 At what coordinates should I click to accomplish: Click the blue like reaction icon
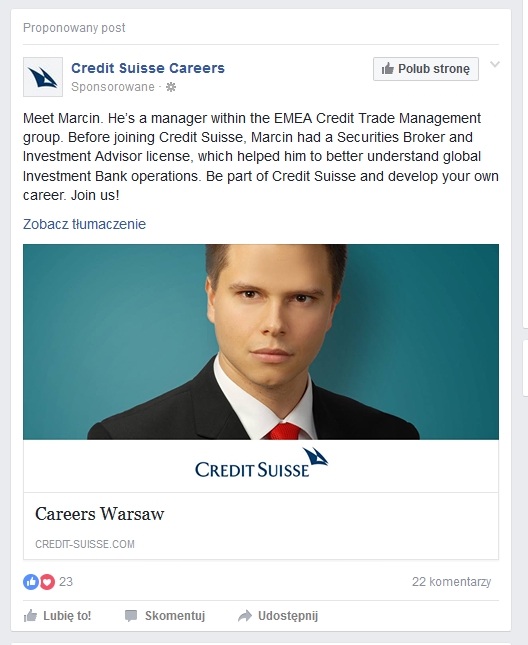pos(31,582)
